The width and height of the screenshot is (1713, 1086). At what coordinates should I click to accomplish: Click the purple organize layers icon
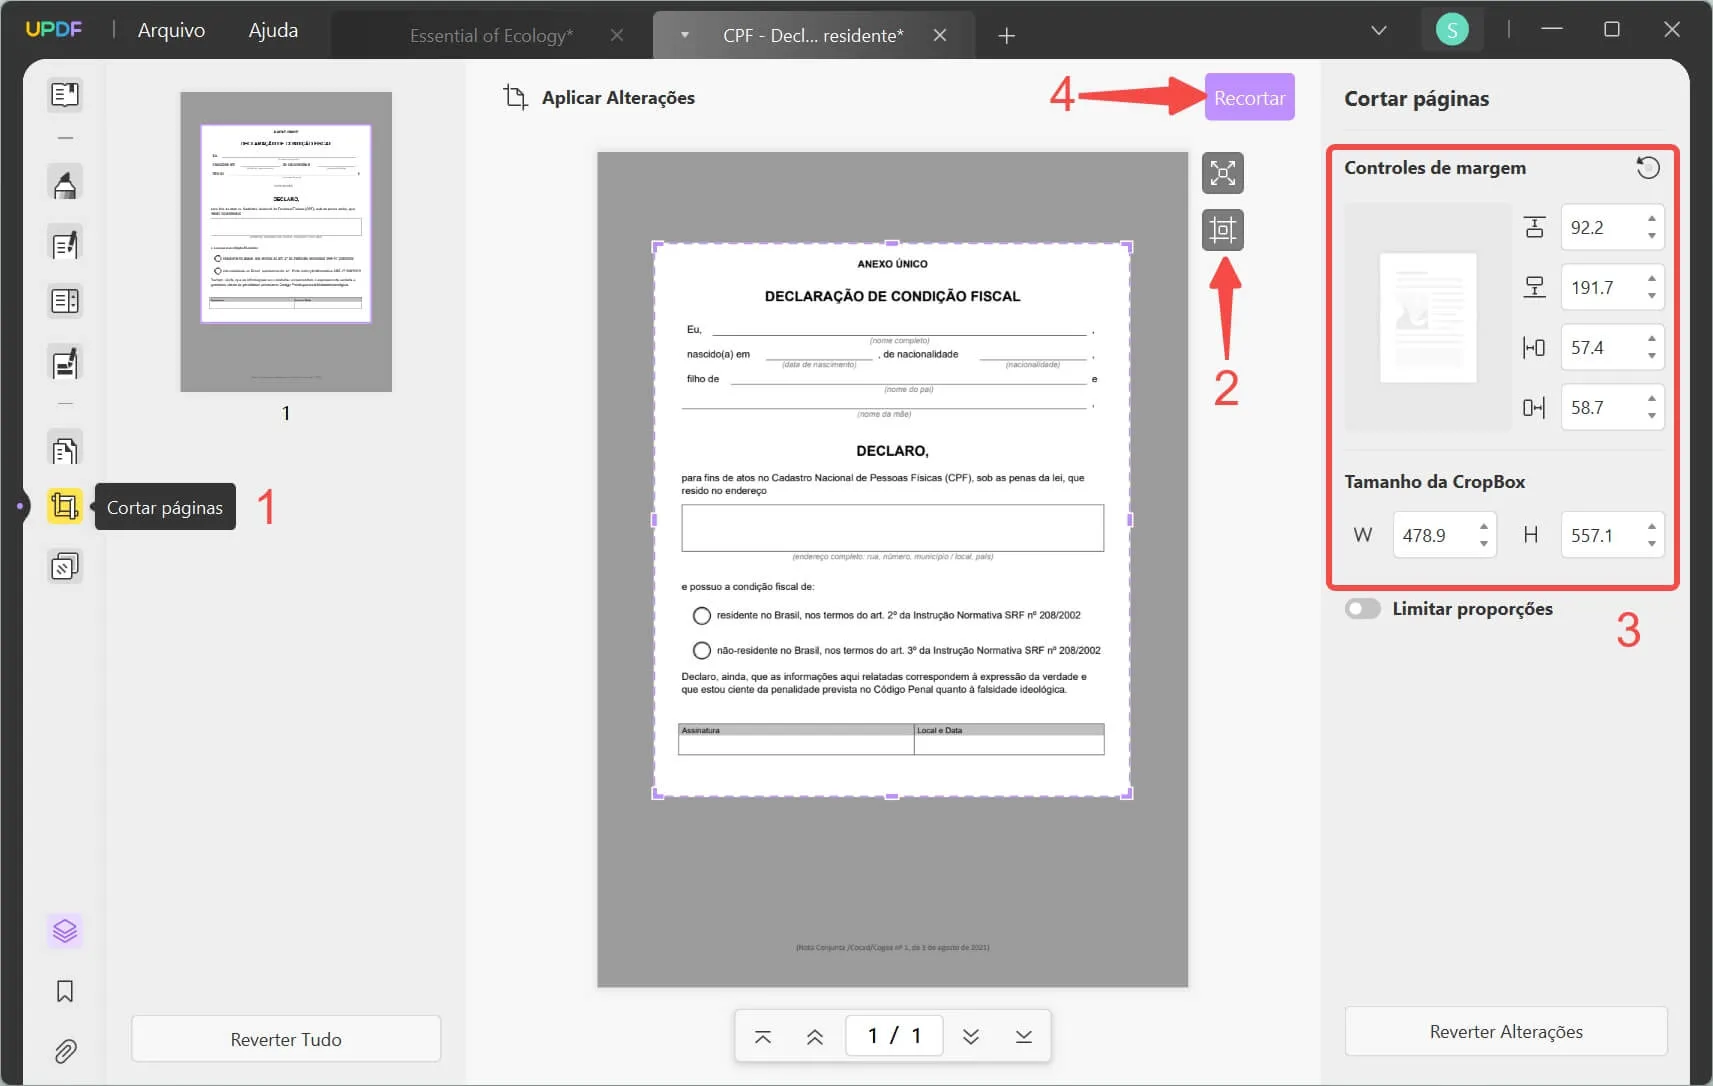coord(64,930)
